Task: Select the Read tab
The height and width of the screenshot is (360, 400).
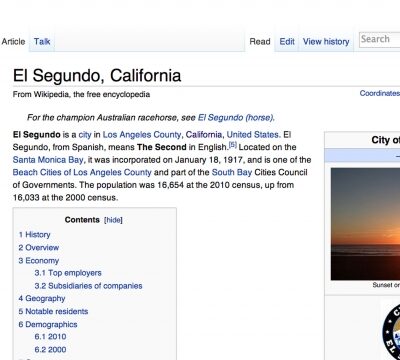Action: pos(260,42)
